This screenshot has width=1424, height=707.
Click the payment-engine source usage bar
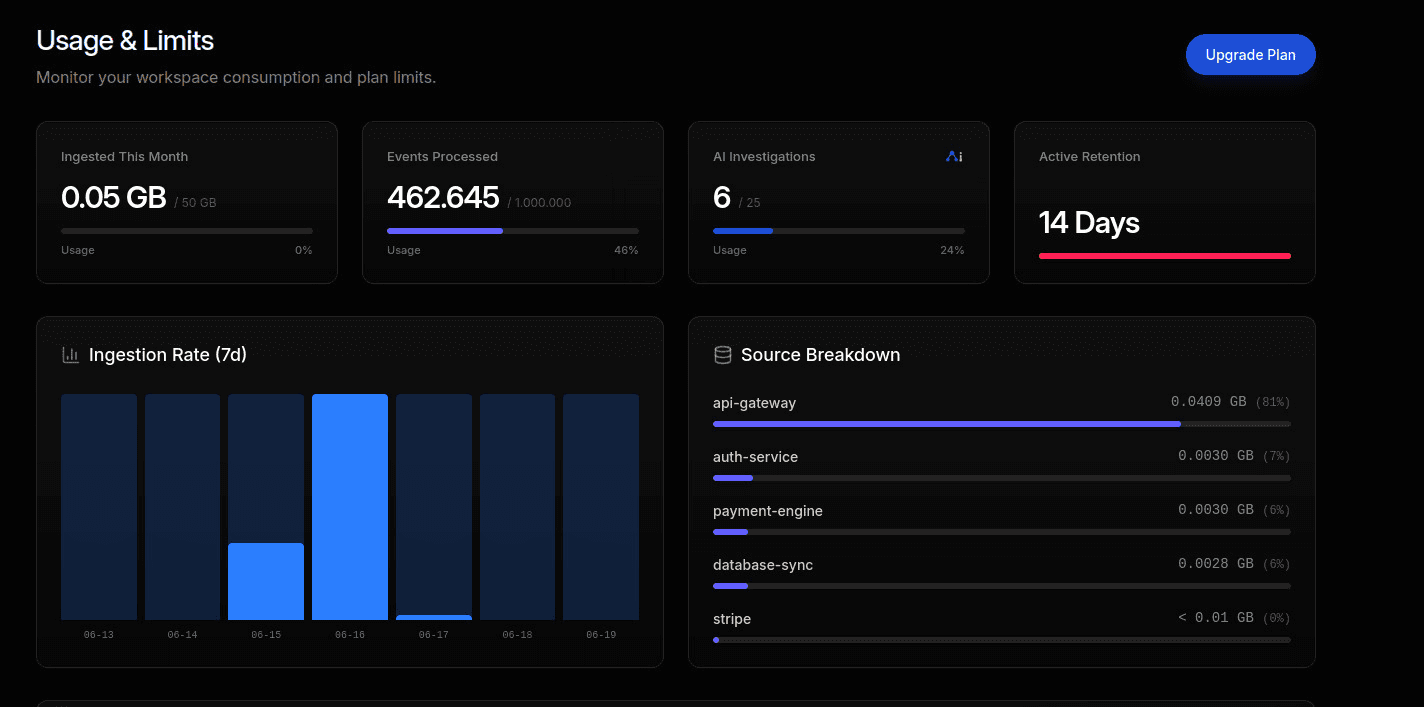tap(1002, 532)
